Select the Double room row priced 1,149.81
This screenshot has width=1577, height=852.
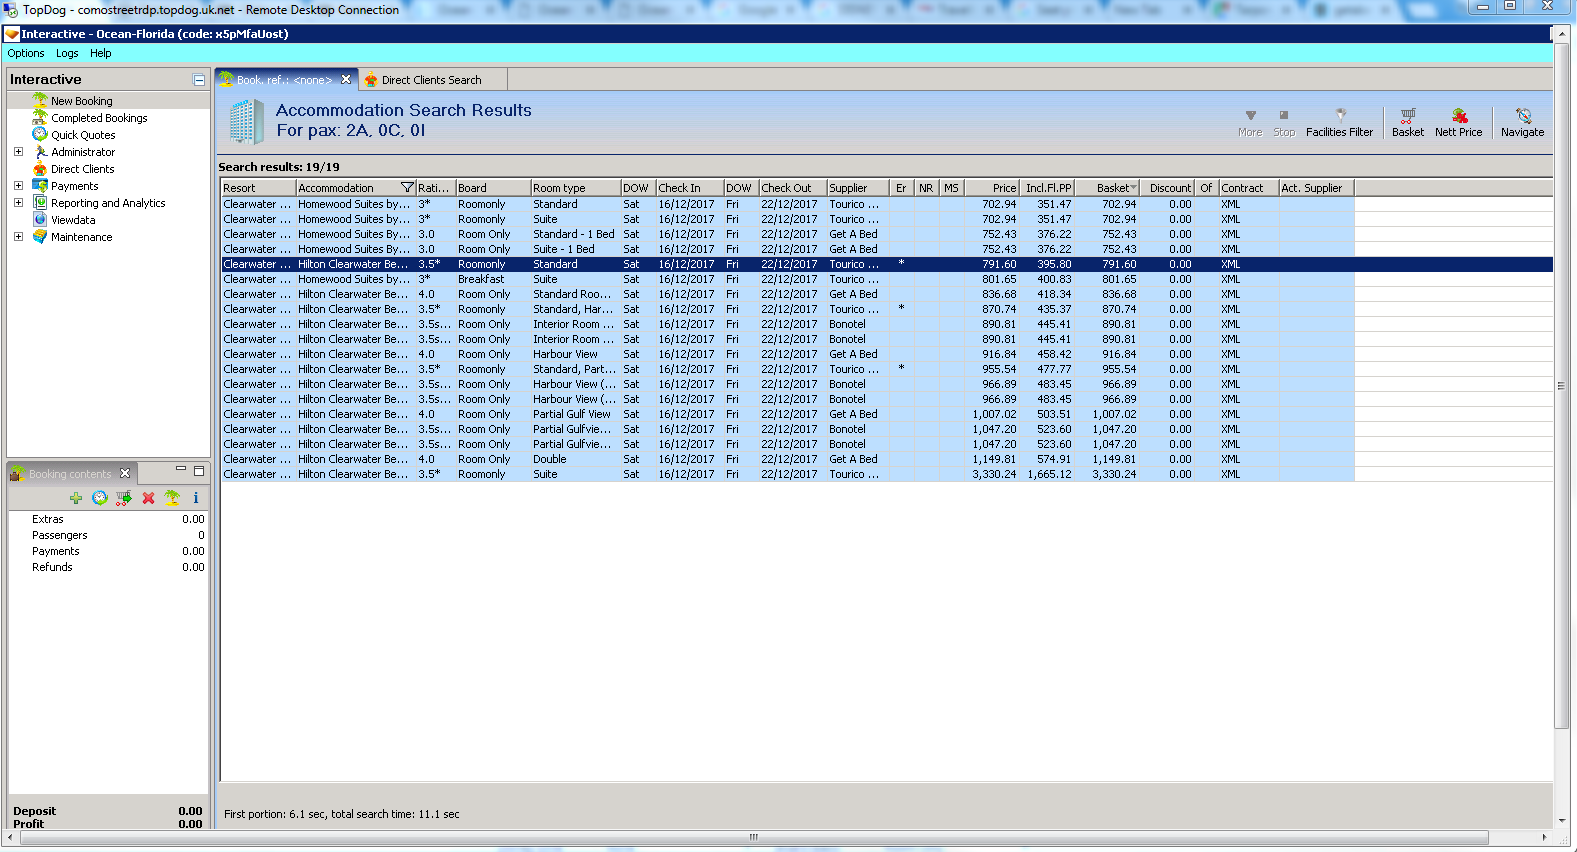tap(787, 459)
